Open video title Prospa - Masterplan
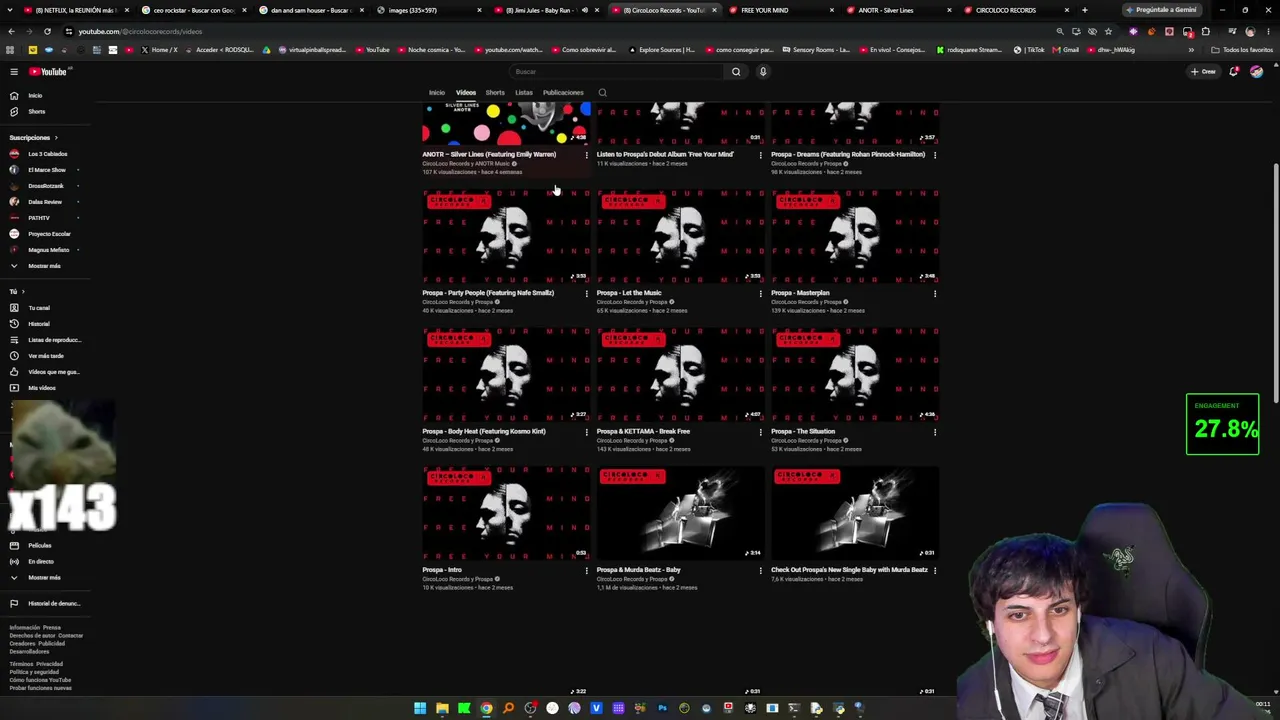Viewport: 1280px width, 720px height. 800,293
